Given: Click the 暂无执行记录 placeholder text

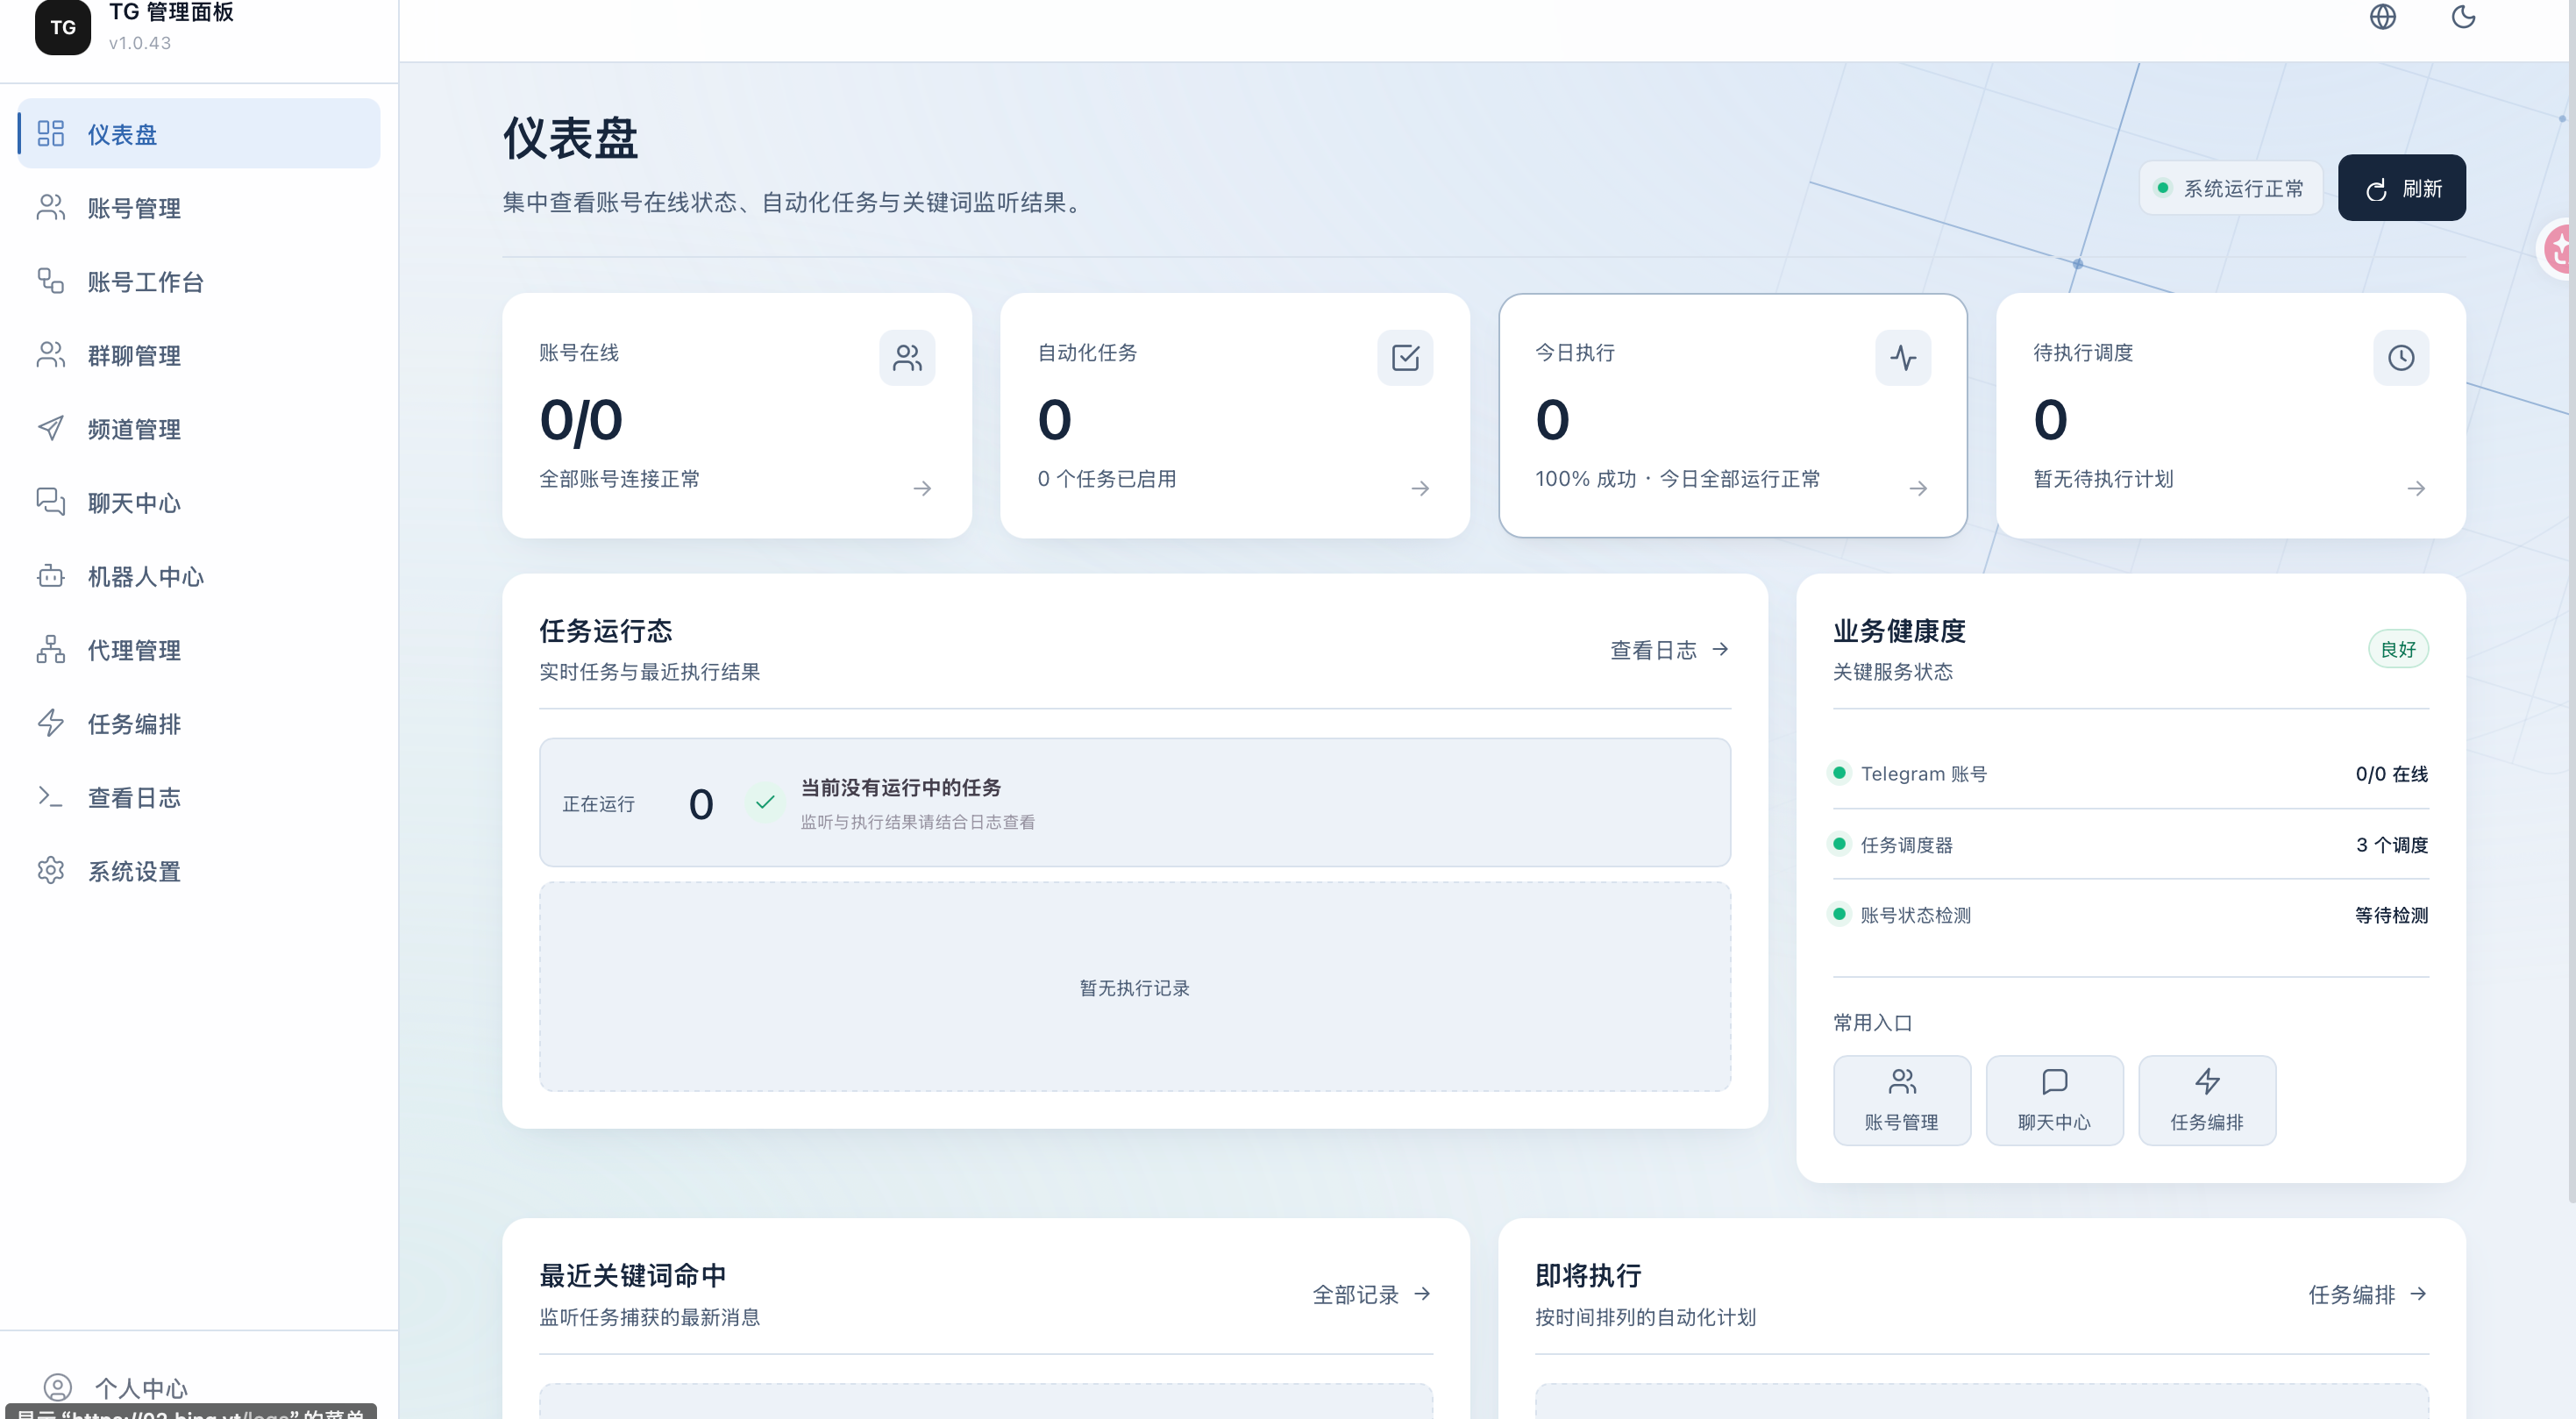Looking at the screenshot, I should (1135, 988).
